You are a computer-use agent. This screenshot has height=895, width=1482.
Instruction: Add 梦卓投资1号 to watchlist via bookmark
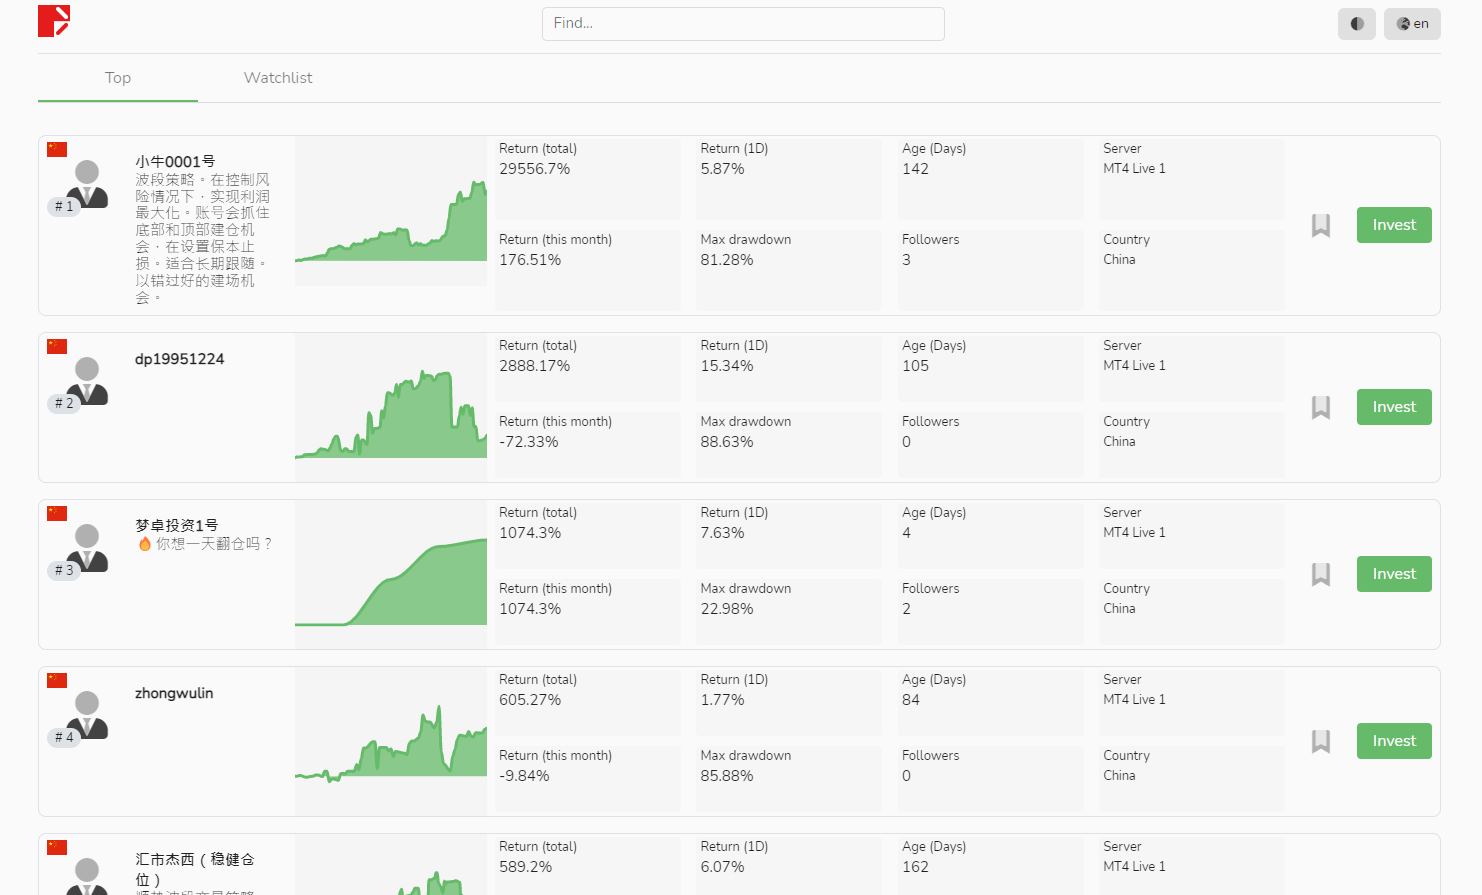(1320, 575)
